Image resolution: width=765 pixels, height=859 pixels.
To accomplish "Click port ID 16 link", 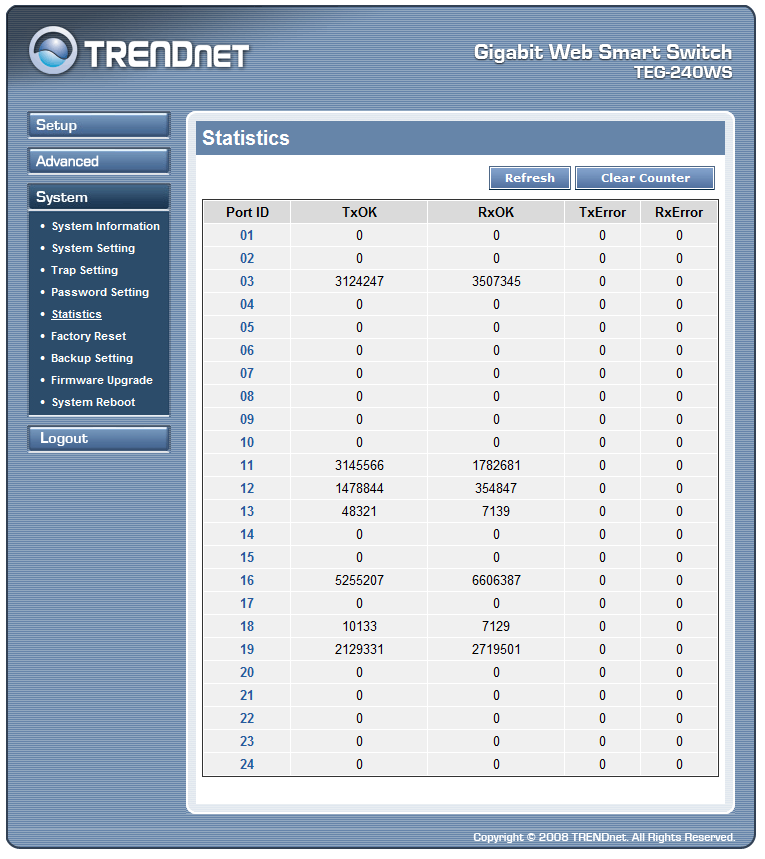I will 247,581.
